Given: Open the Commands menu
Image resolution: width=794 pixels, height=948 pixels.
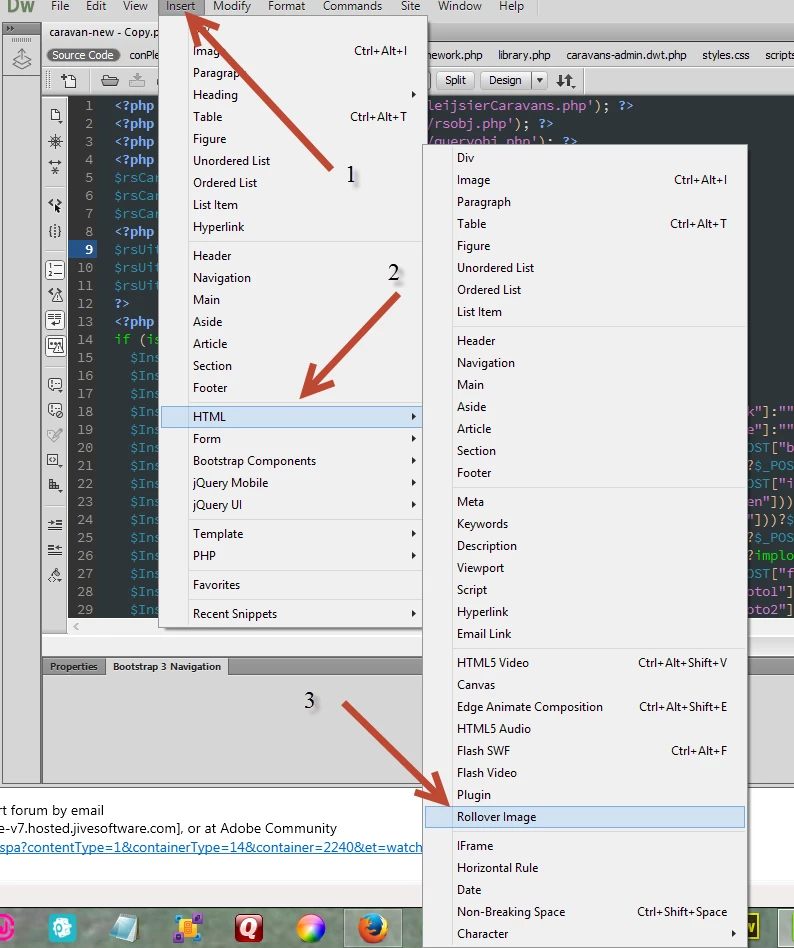Looking at the screenshot, I should (x=352, y=7).
